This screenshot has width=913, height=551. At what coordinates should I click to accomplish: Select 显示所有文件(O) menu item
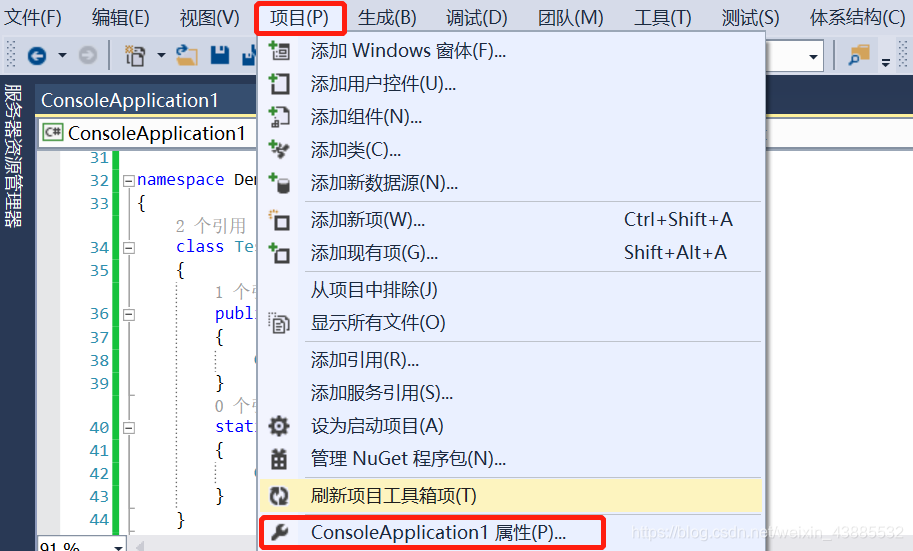(x=511, y=323)
